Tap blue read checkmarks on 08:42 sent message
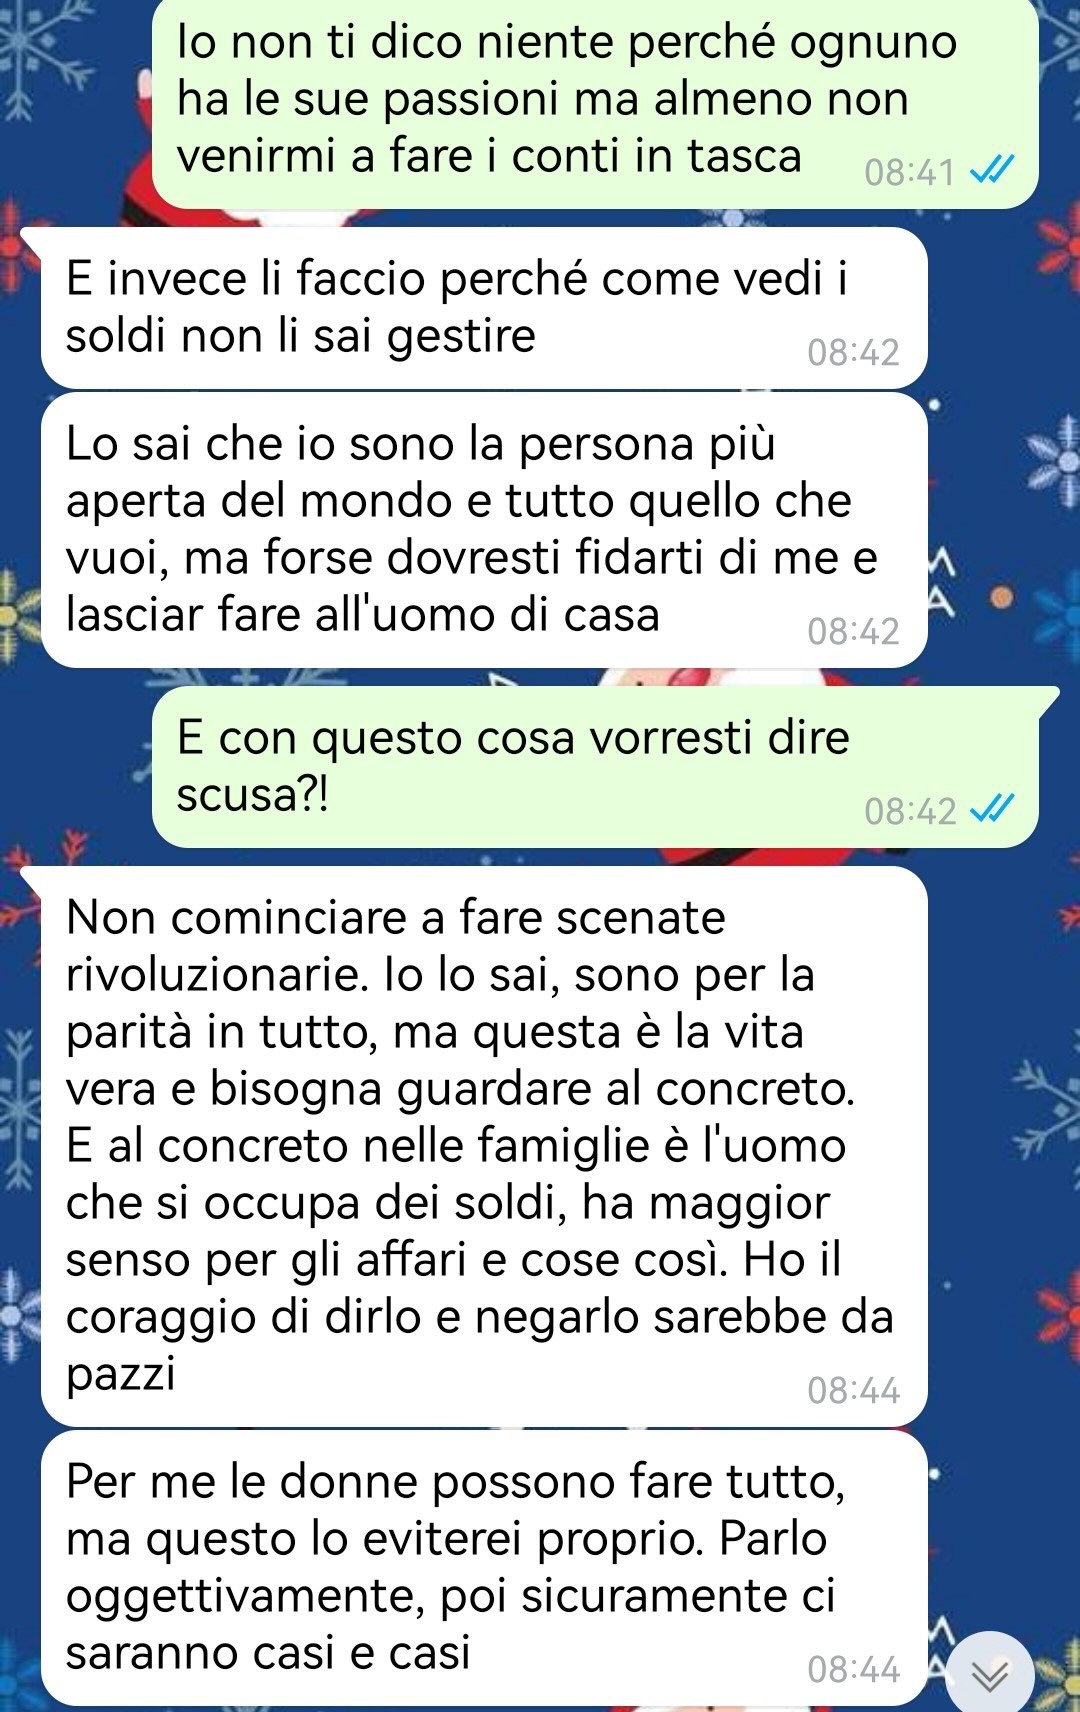The image size is (1080, 1712). (992, 809)
